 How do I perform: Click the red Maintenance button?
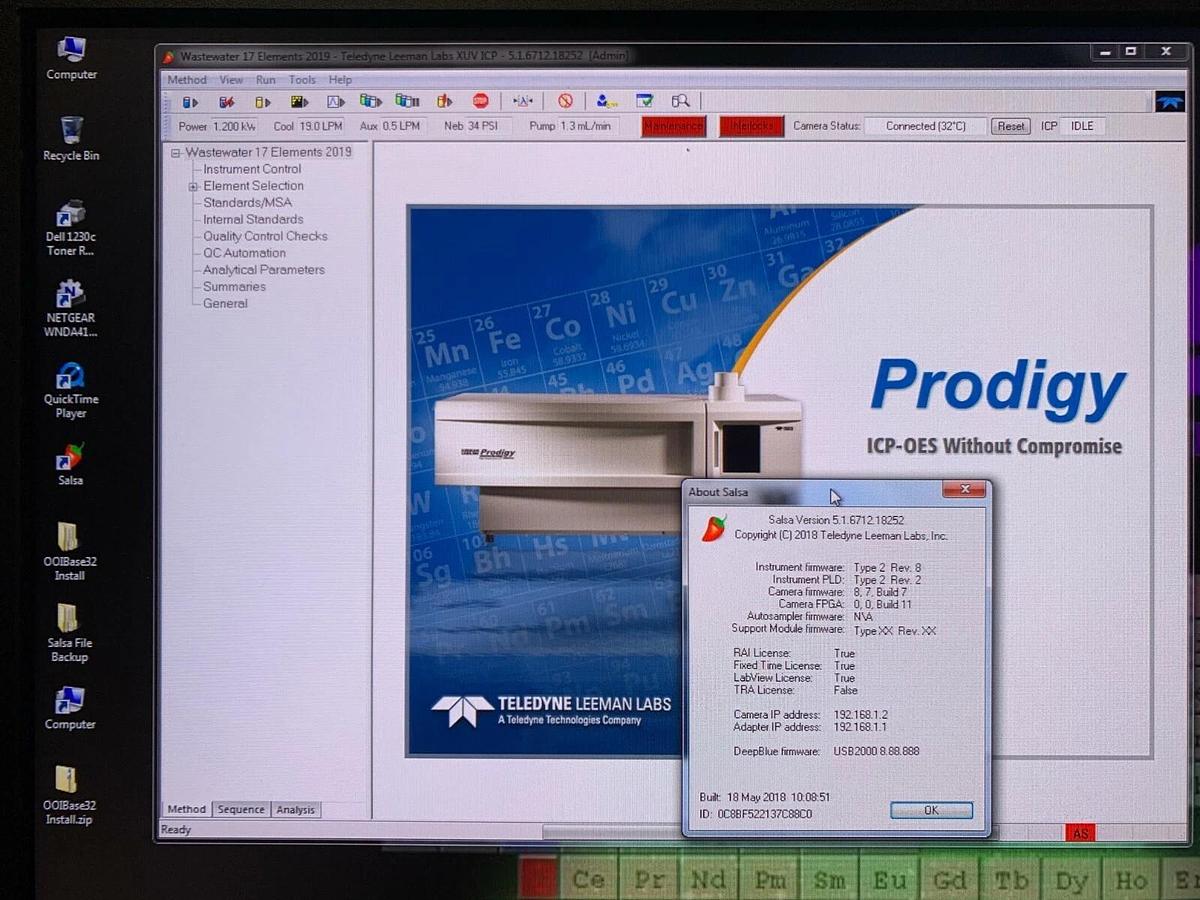tap(674, 127)
